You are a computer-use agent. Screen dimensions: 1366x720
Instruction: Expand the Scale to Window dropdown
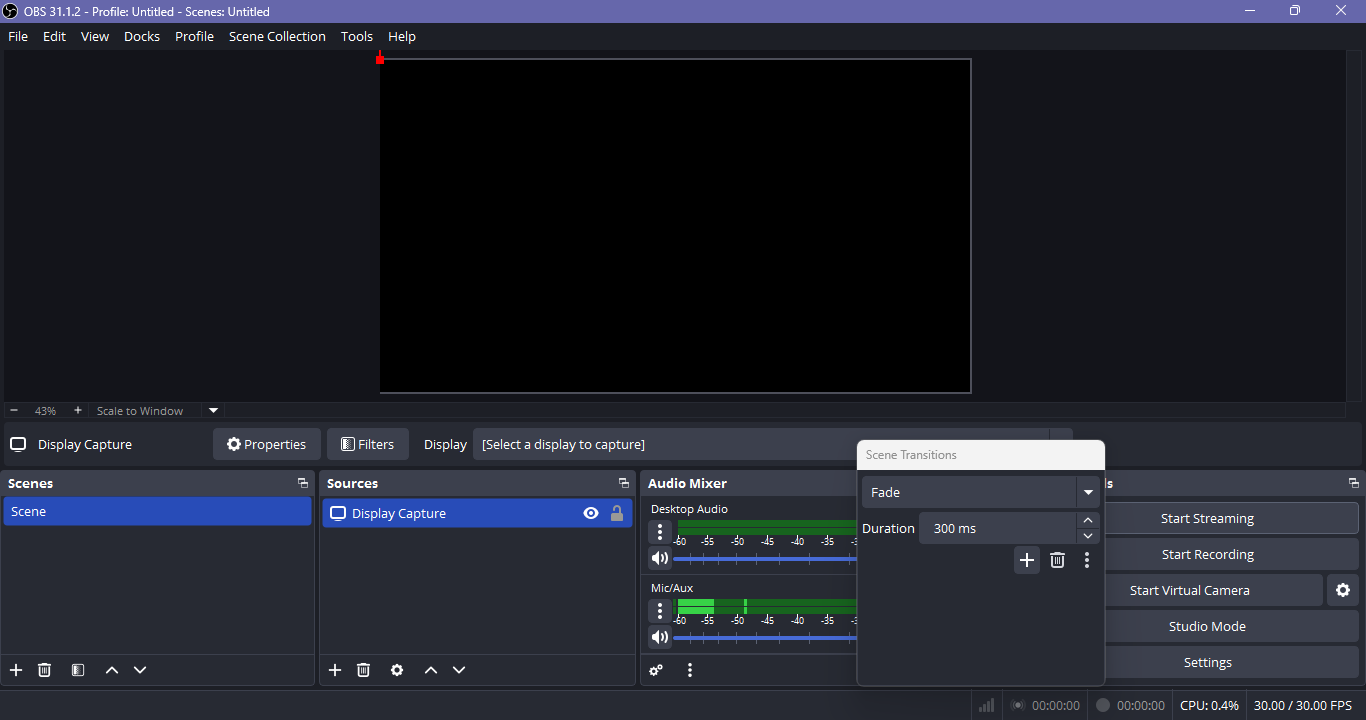coord(213,411)
